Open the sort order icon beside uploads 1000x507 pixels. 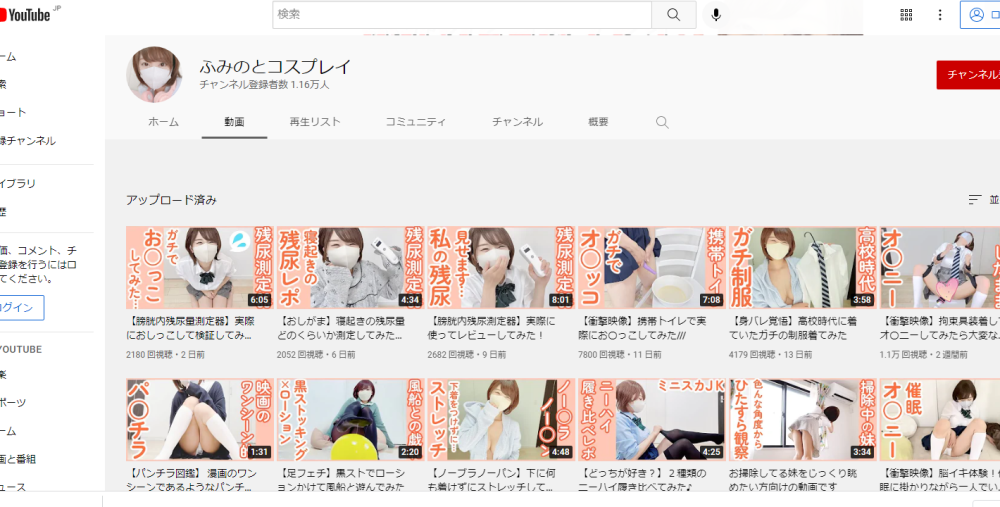coord(976,200)
